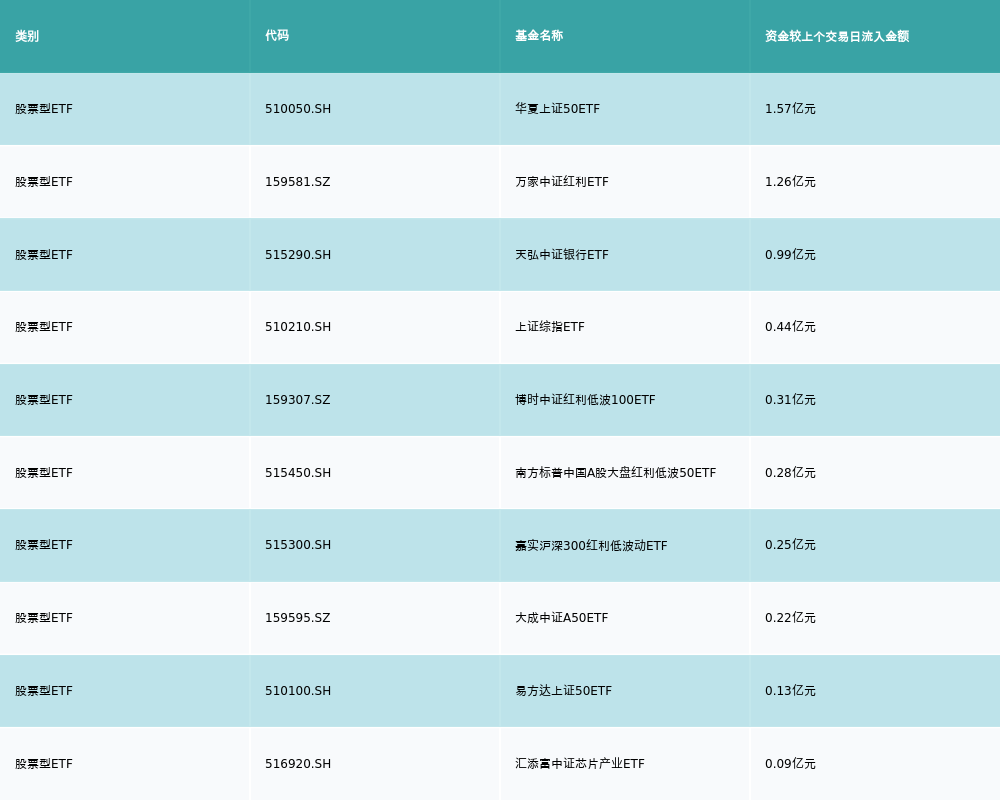The image size is (1000, 800).
Task: Click the 基金名称 column header
Action: tap(539, 36)
